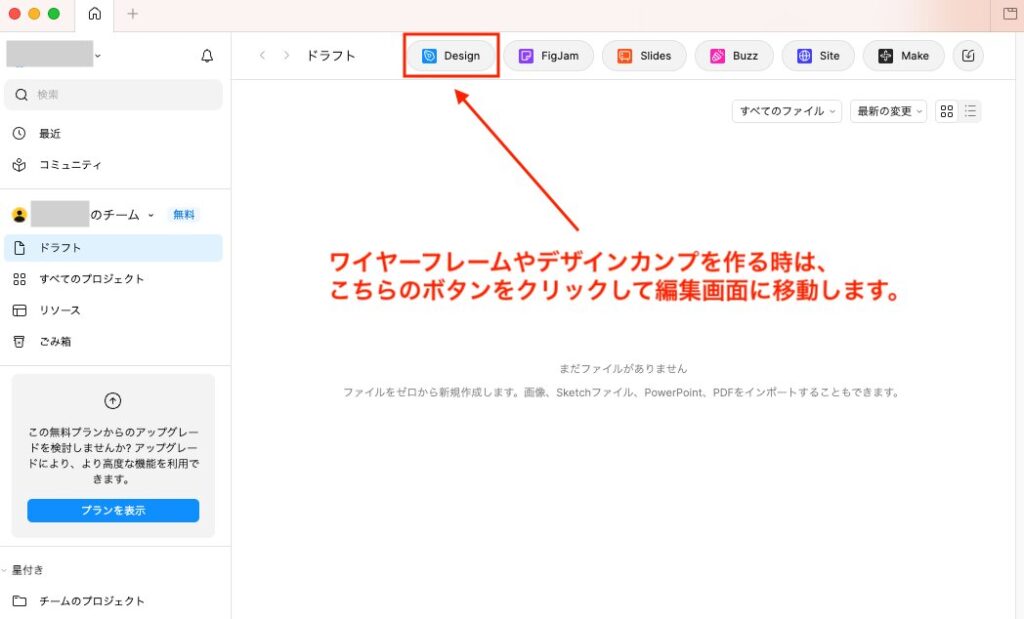
Task: Expand the team switcher chevron
Action: pyautogui.click(x=151, y=215)
